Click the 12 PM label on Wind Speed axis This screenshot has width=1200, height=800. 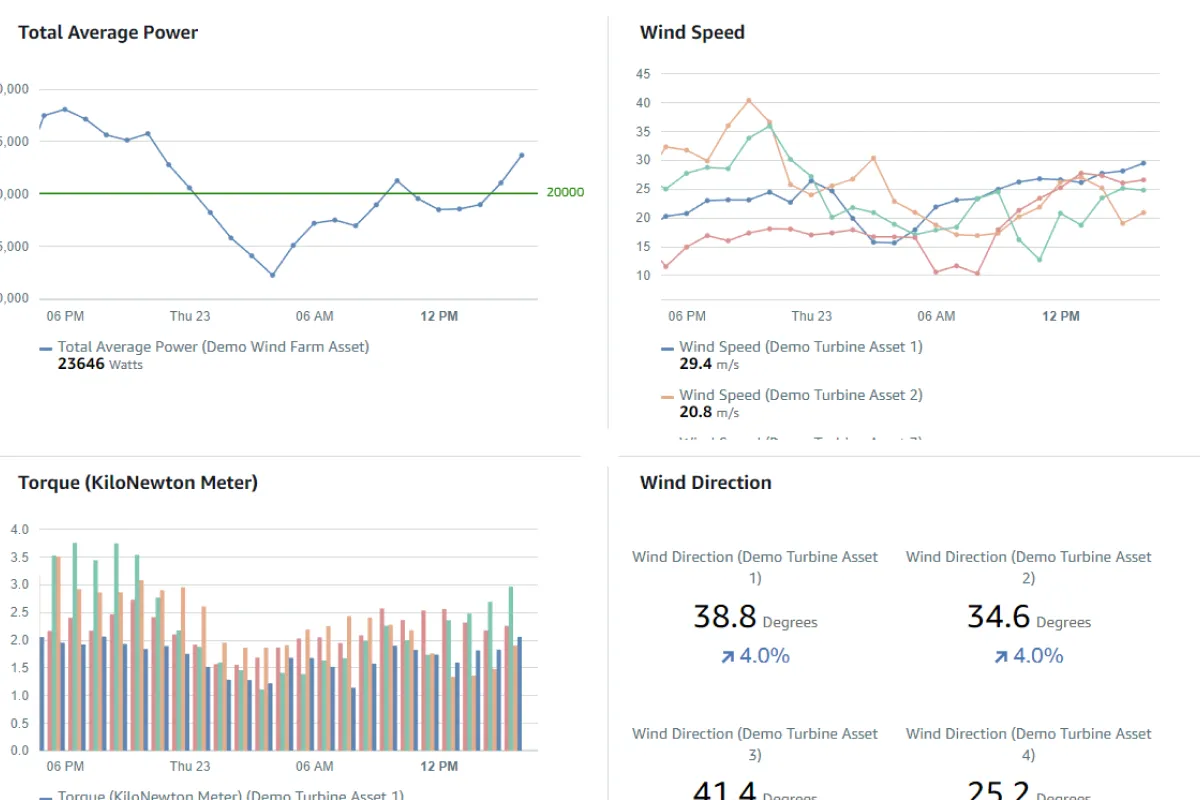pos(1061,316)
